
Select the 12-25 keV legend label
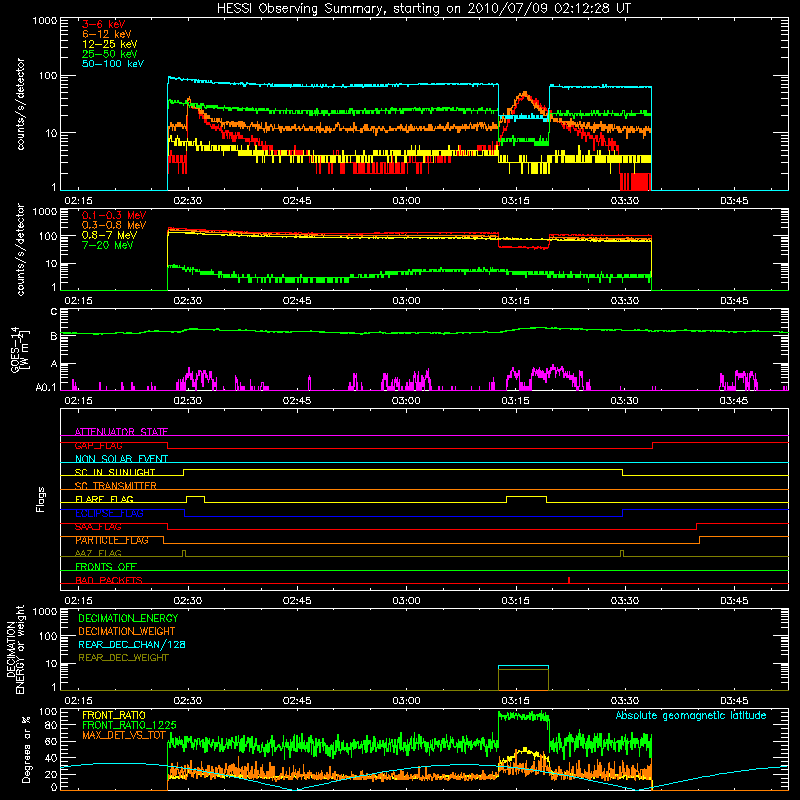click(x=110, y=44)
